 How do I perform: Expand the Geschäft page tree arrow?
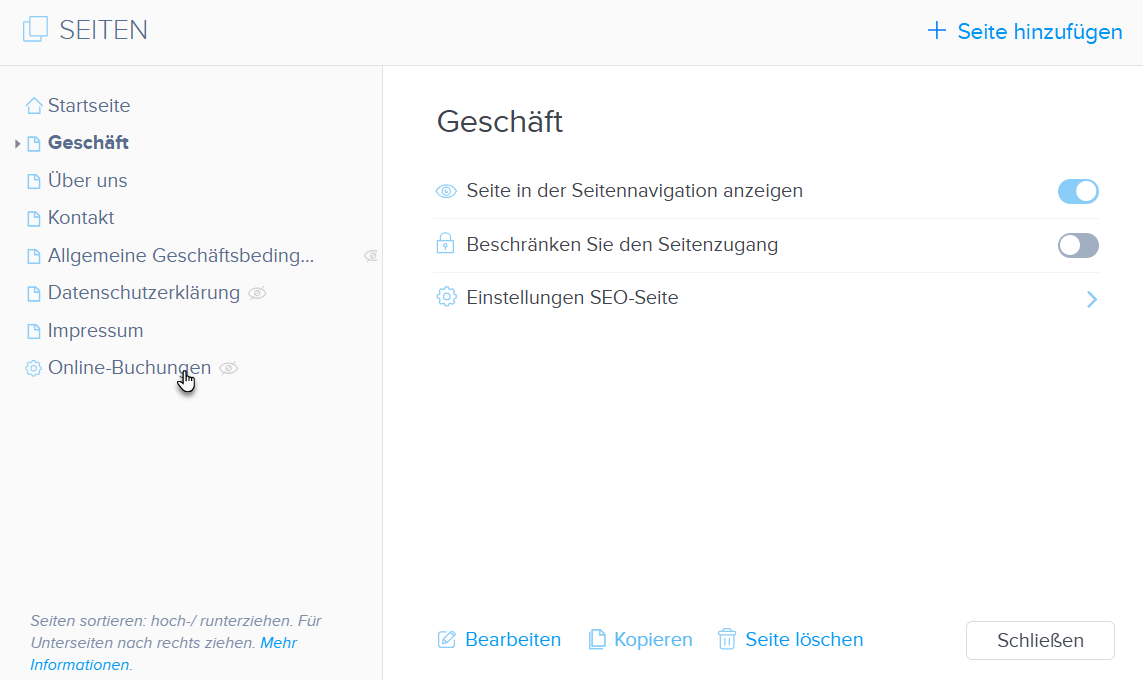tap(18, 144)
